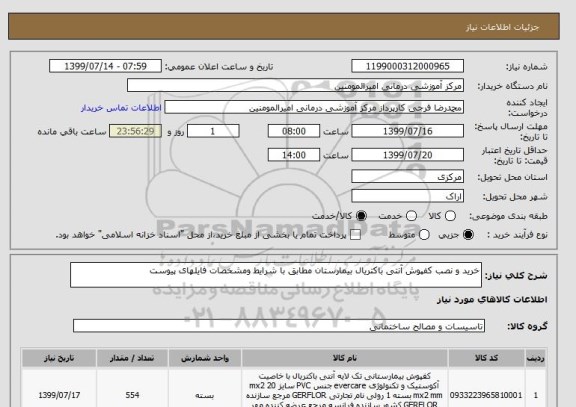576x407 pixels.
Task: Click the response deadline date 1399/07/16
Action: pyautogui.click(x=407, y=131)
